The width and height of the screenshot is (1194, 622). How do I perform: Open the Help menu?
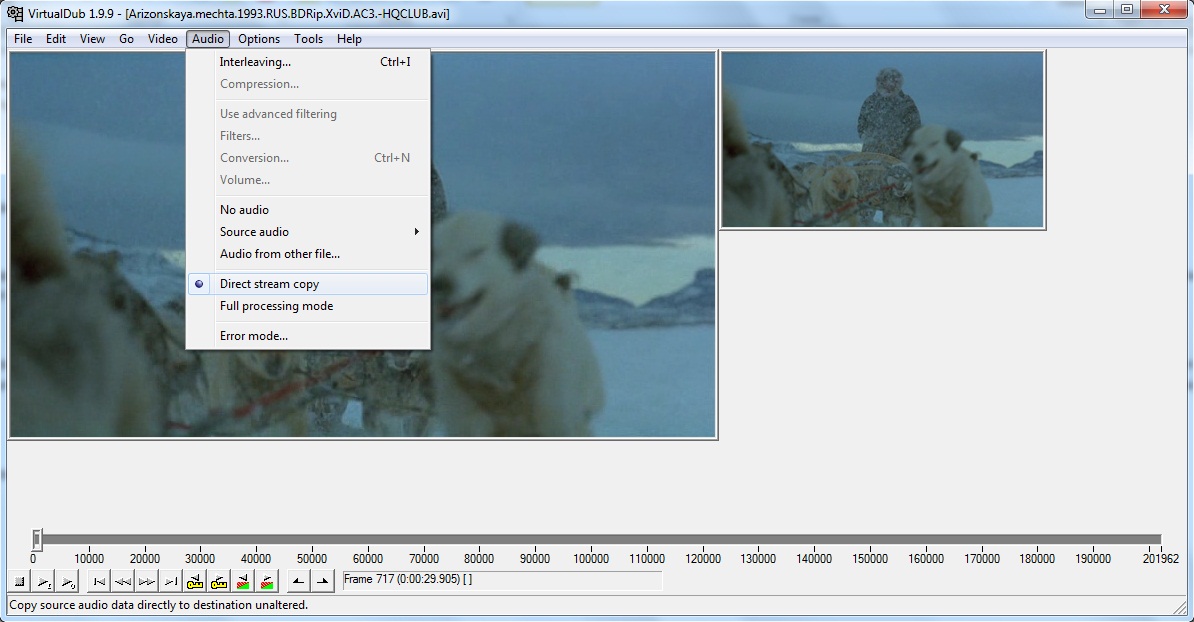click(350, 39)
